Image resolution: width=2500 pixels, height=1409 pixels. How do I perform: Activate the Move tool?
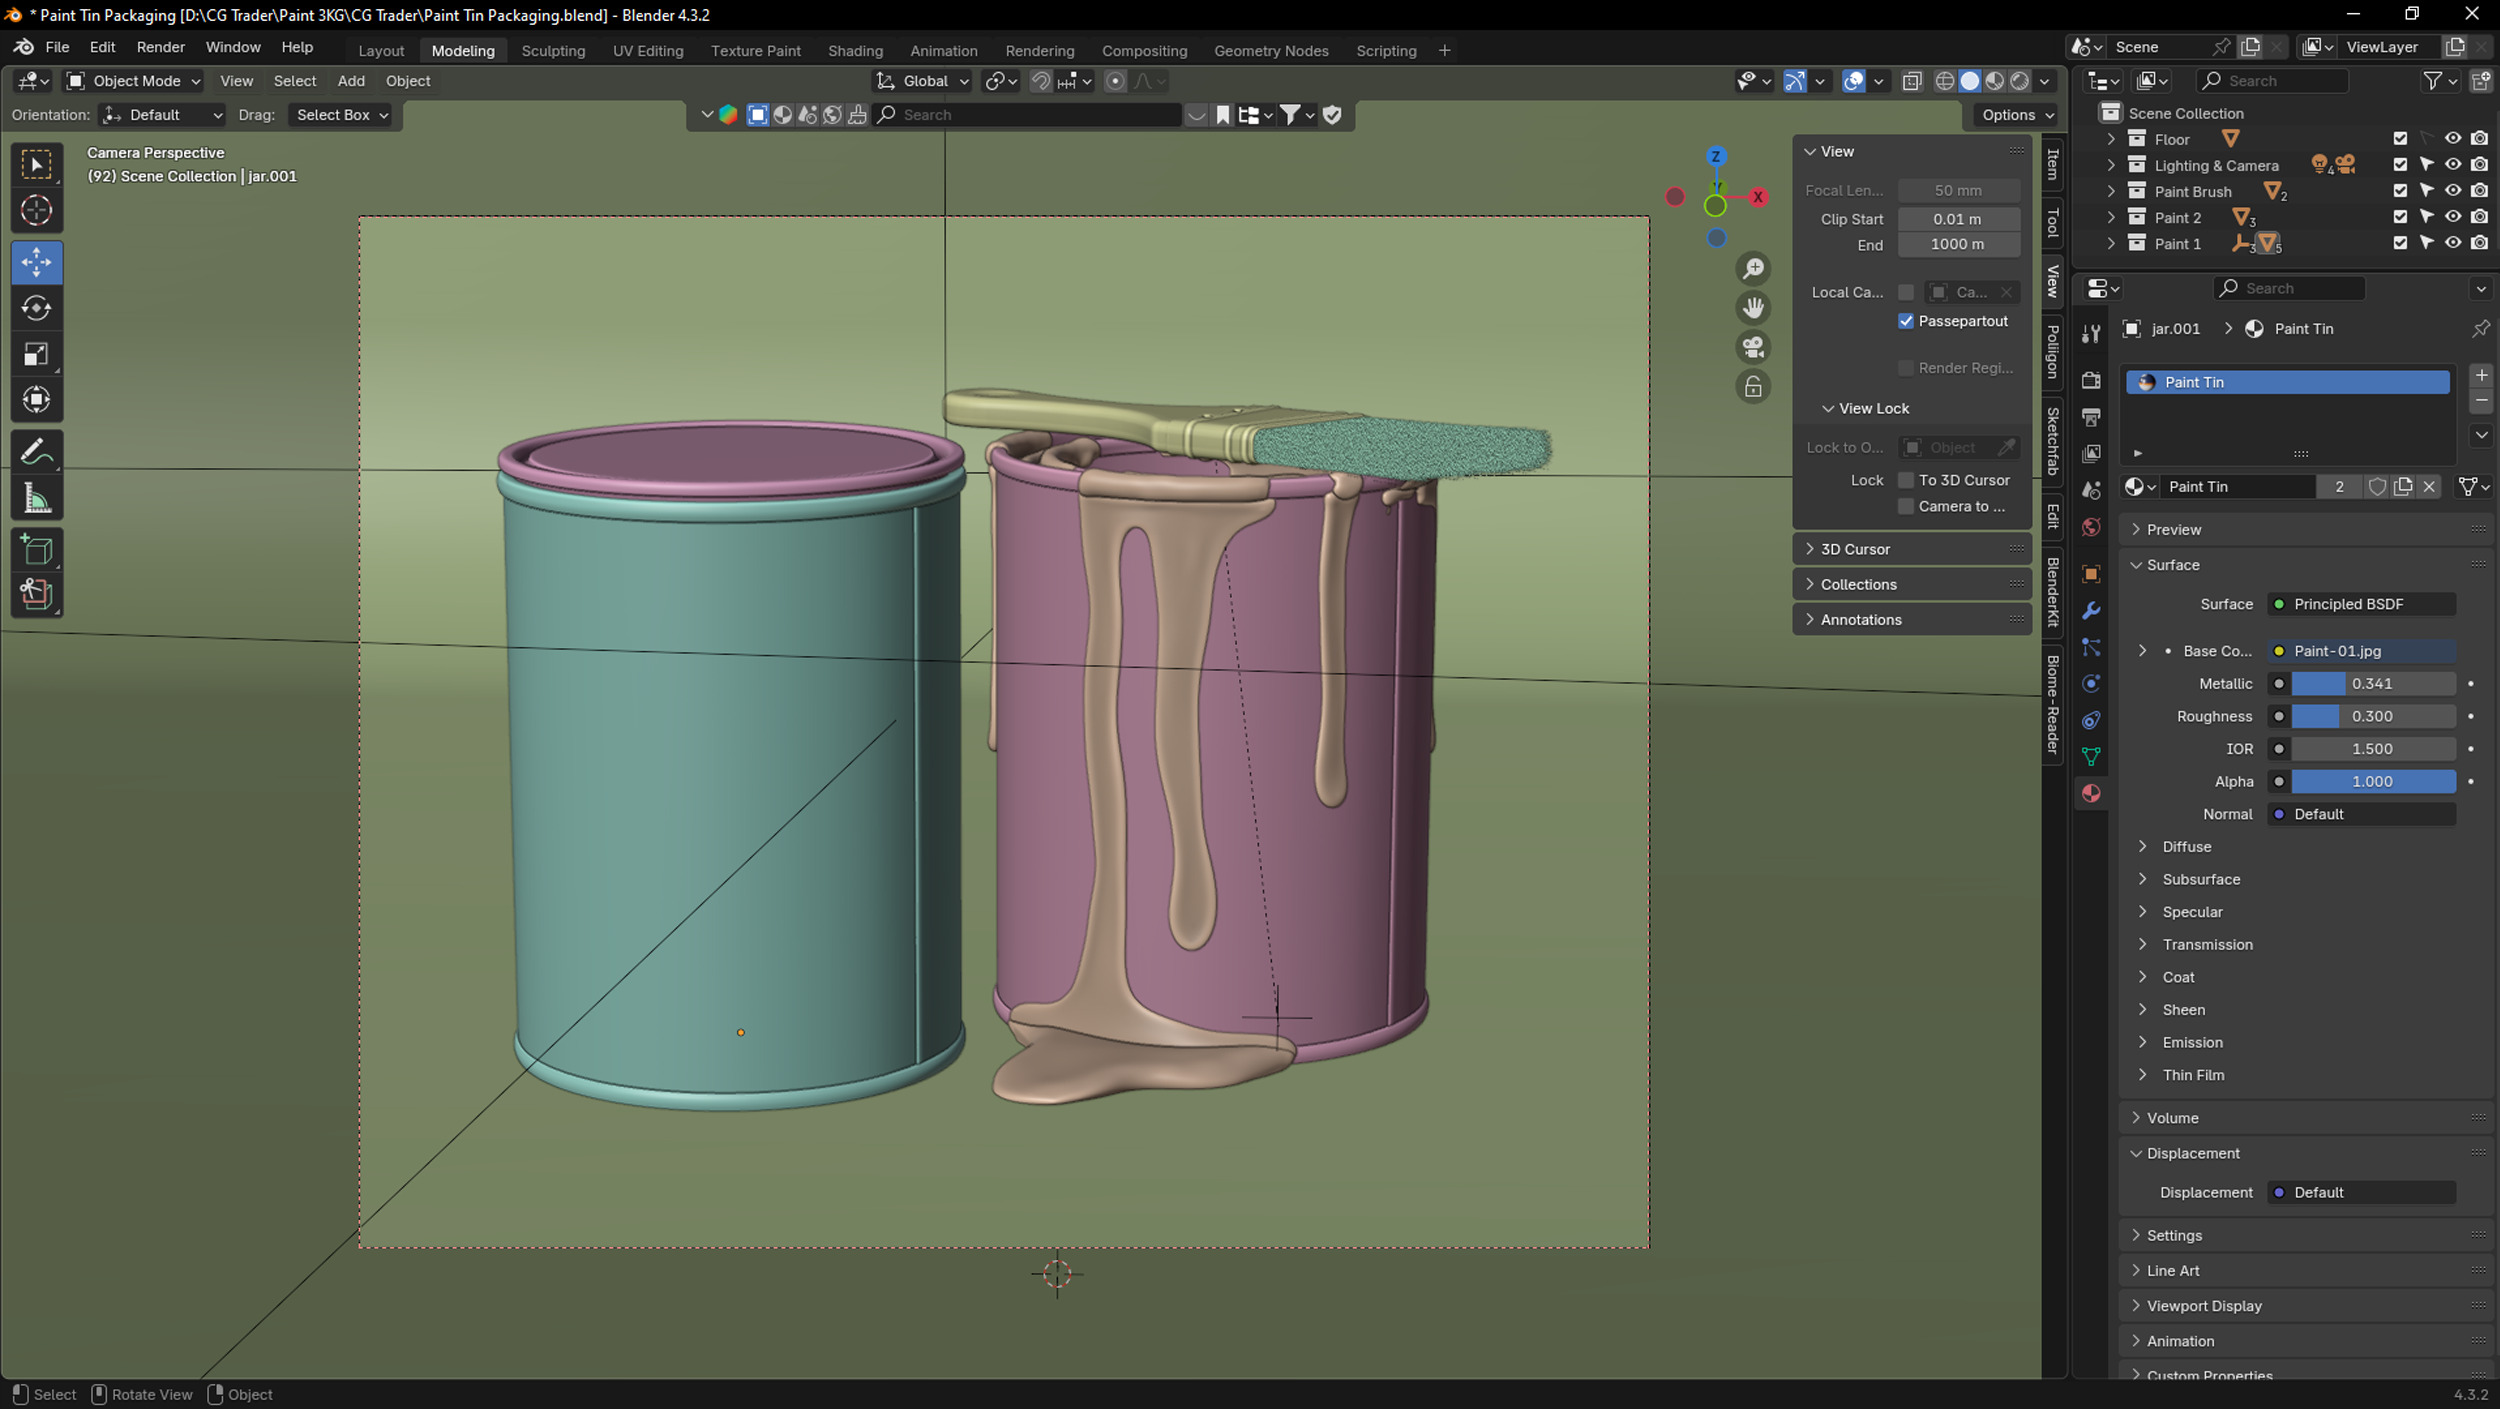click(37, 263)
